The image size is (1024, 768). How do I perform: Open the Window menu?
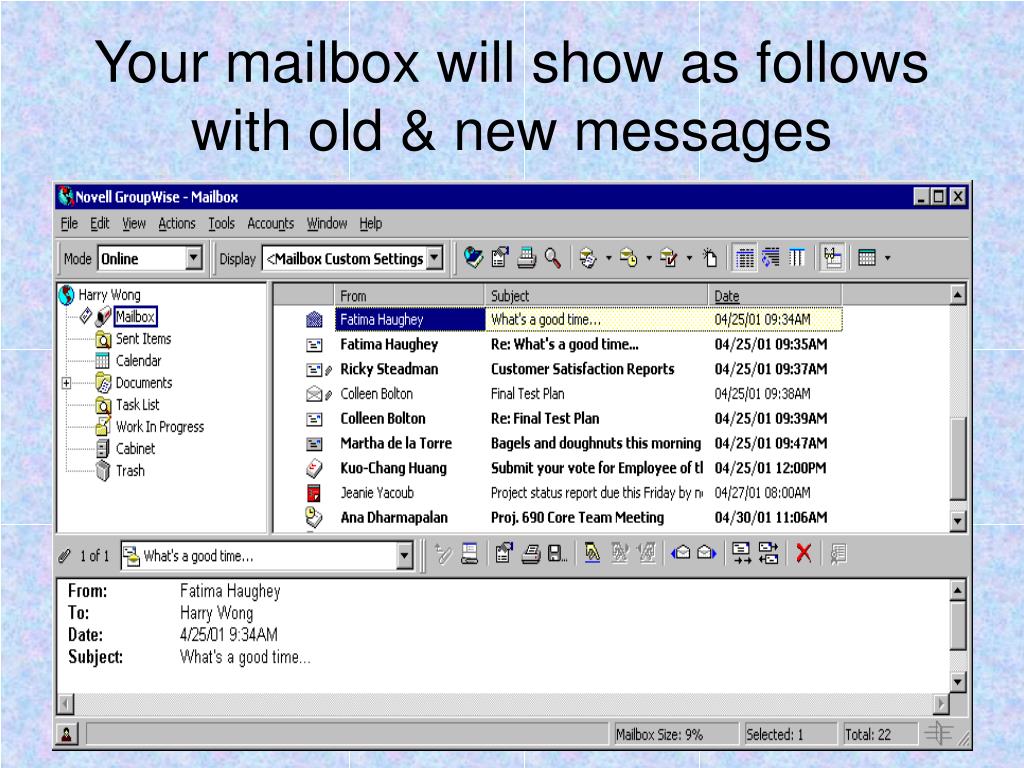coord(327,224)
